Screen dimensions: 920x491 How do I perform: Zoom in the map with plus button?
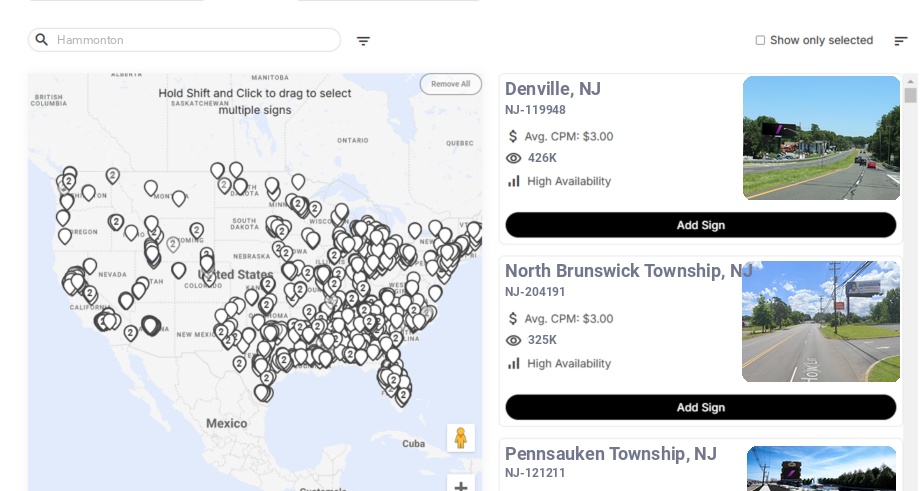click(461, 486)
